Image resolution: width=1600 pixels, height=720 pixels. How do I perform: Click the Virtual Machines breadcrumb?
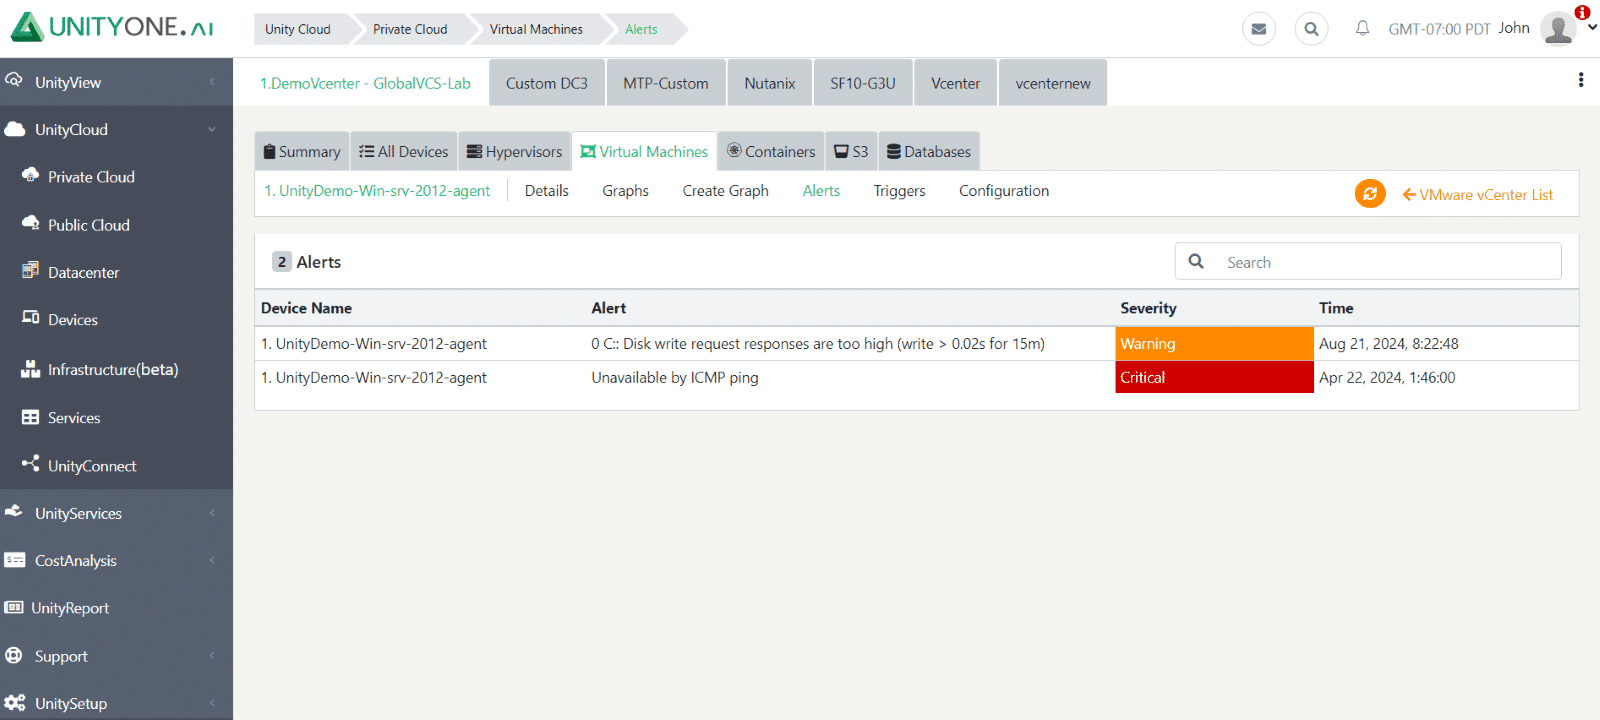click(536, 29)
